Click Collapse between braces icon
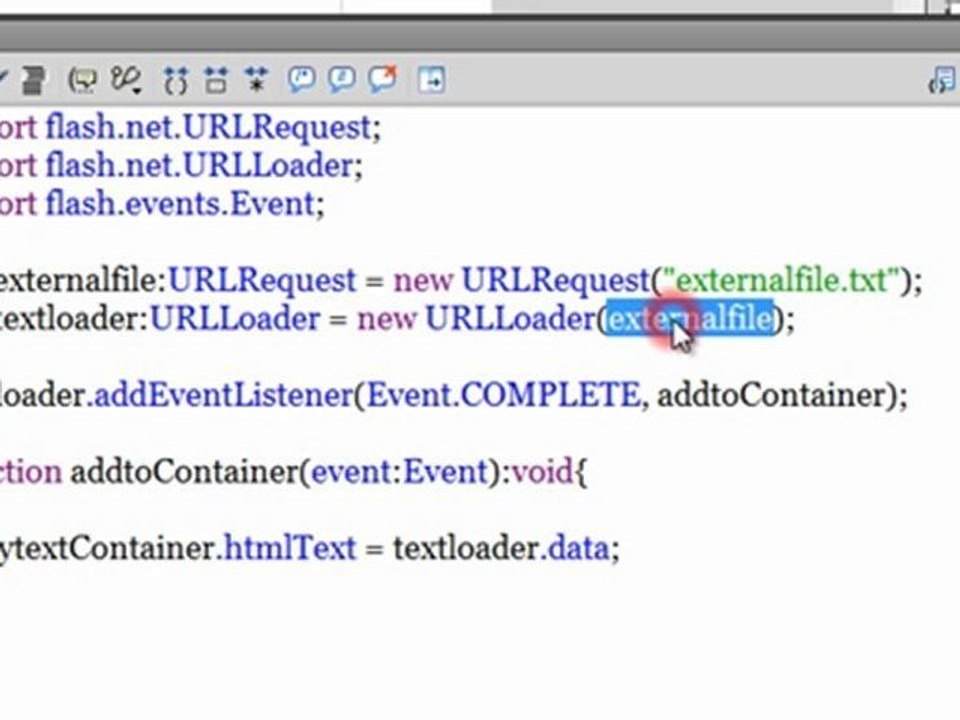The image size is (960, 720). pos(176,80)
